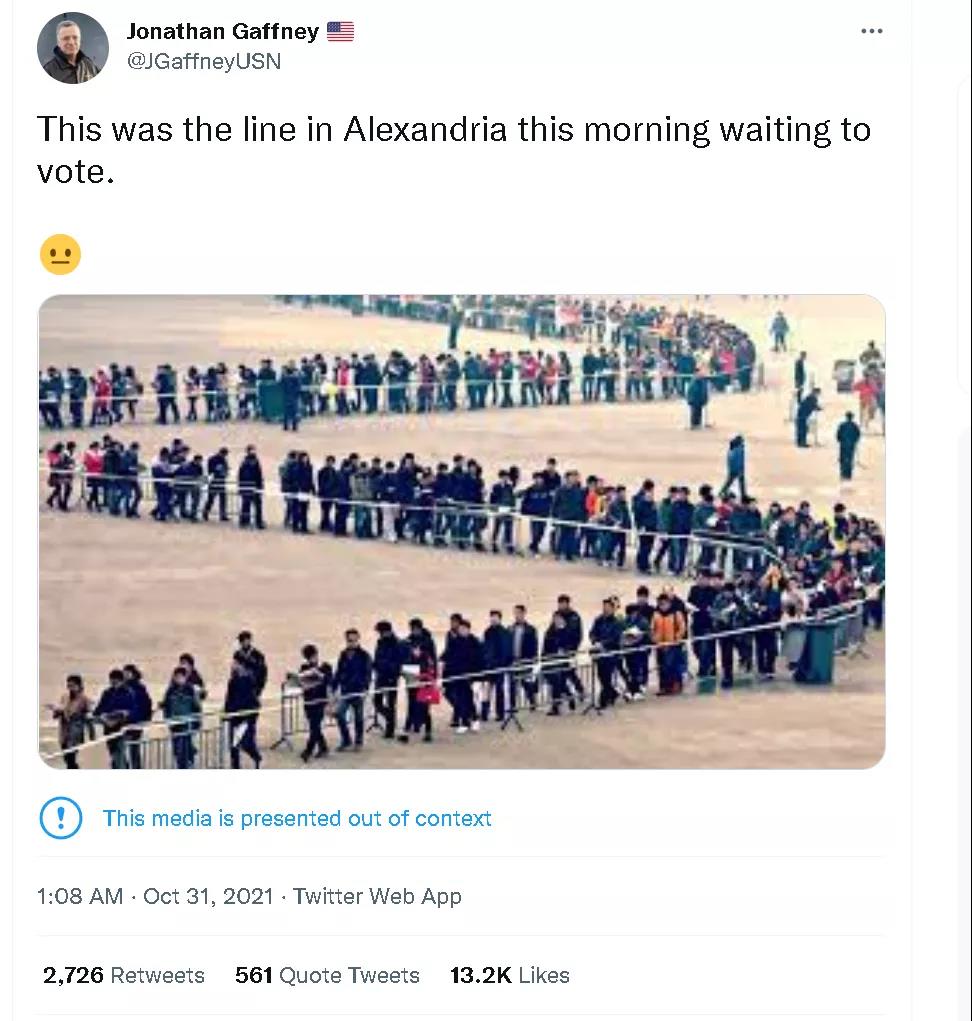View the 561 Quote Tweets list
This screenshot has width=972, height=1021.
(x=327, y=975)
